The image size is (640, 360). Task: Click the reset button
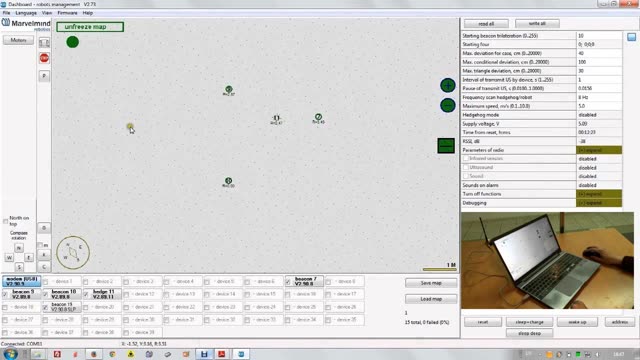click(483, 322)
